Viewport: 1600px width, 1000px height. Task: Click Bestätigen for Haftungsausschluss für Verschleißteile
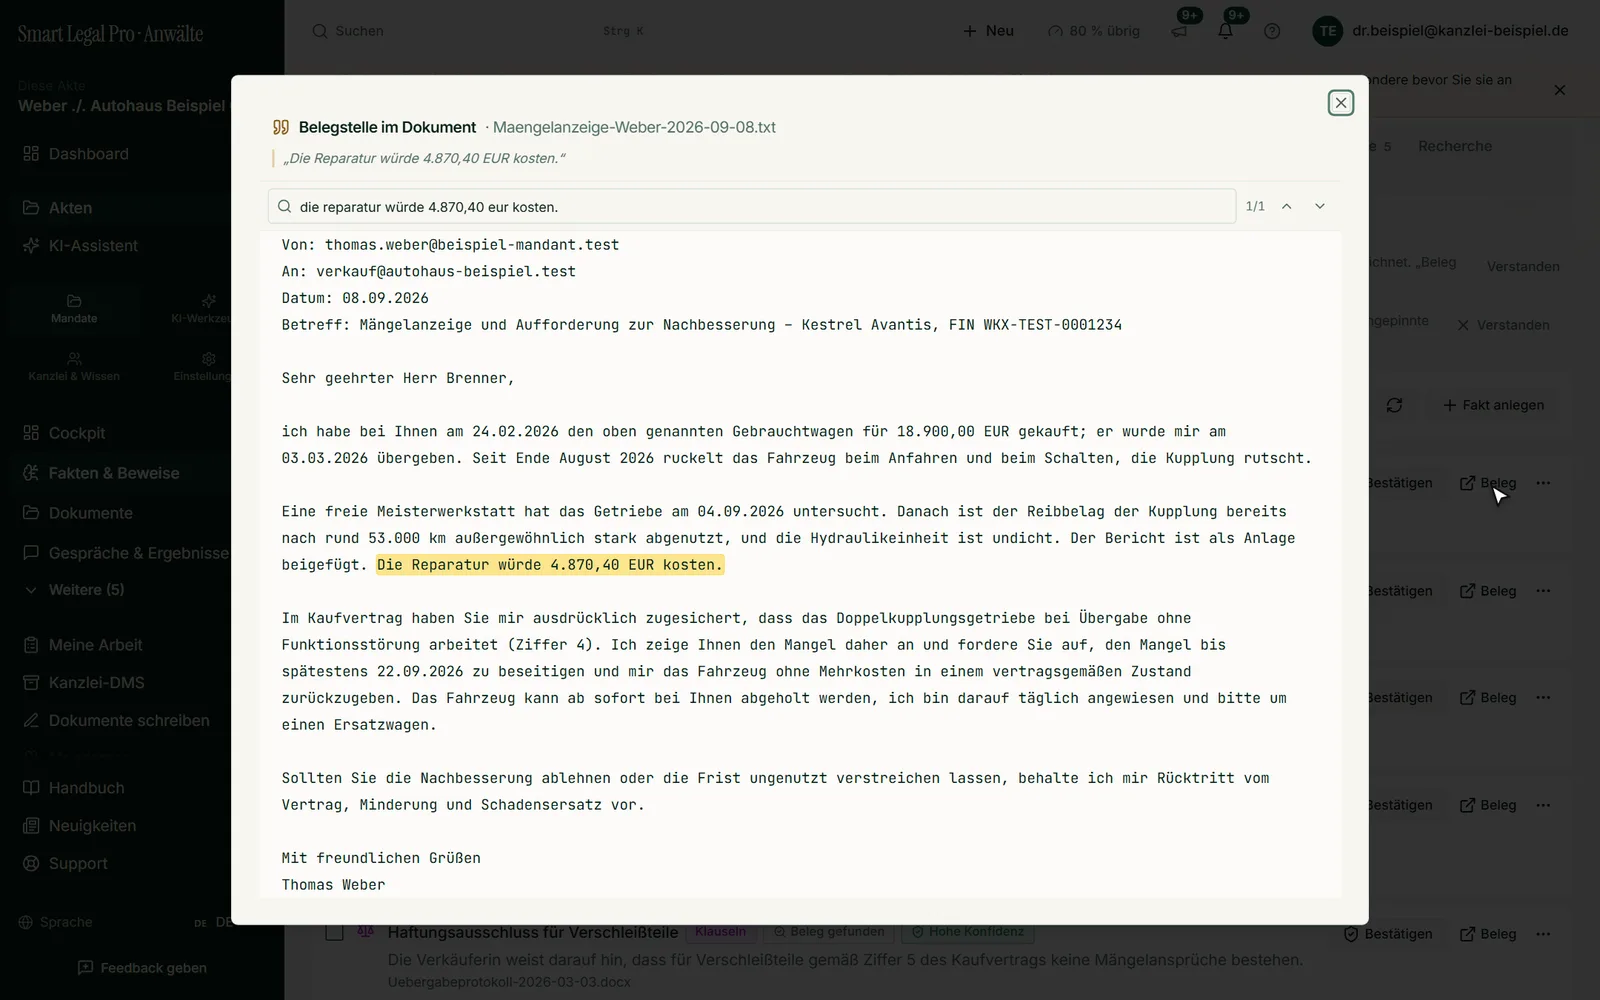(x=1388, y=934)
